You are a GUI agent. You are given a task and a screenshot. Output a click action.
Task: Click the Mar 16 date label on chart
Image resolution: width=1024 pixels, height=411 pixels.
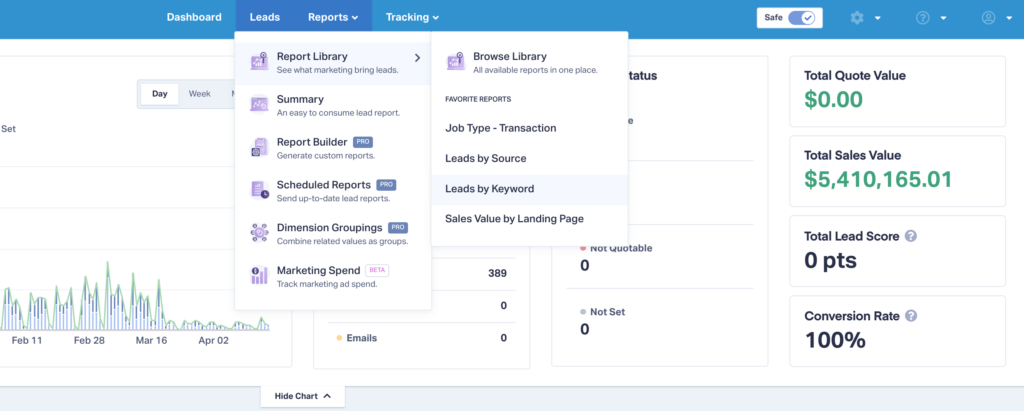click(152, 341)
